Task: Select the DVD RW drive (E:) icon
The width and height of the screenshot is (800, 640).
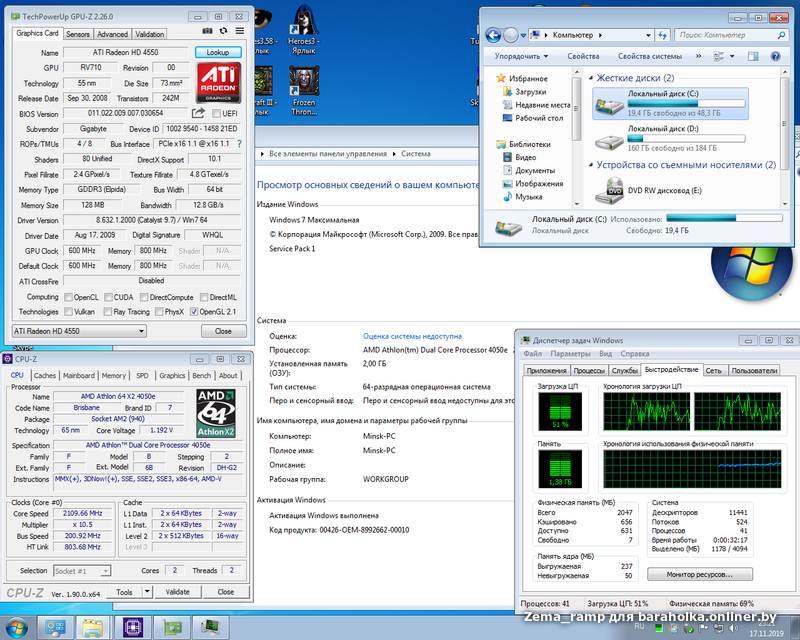Action: 609,190
